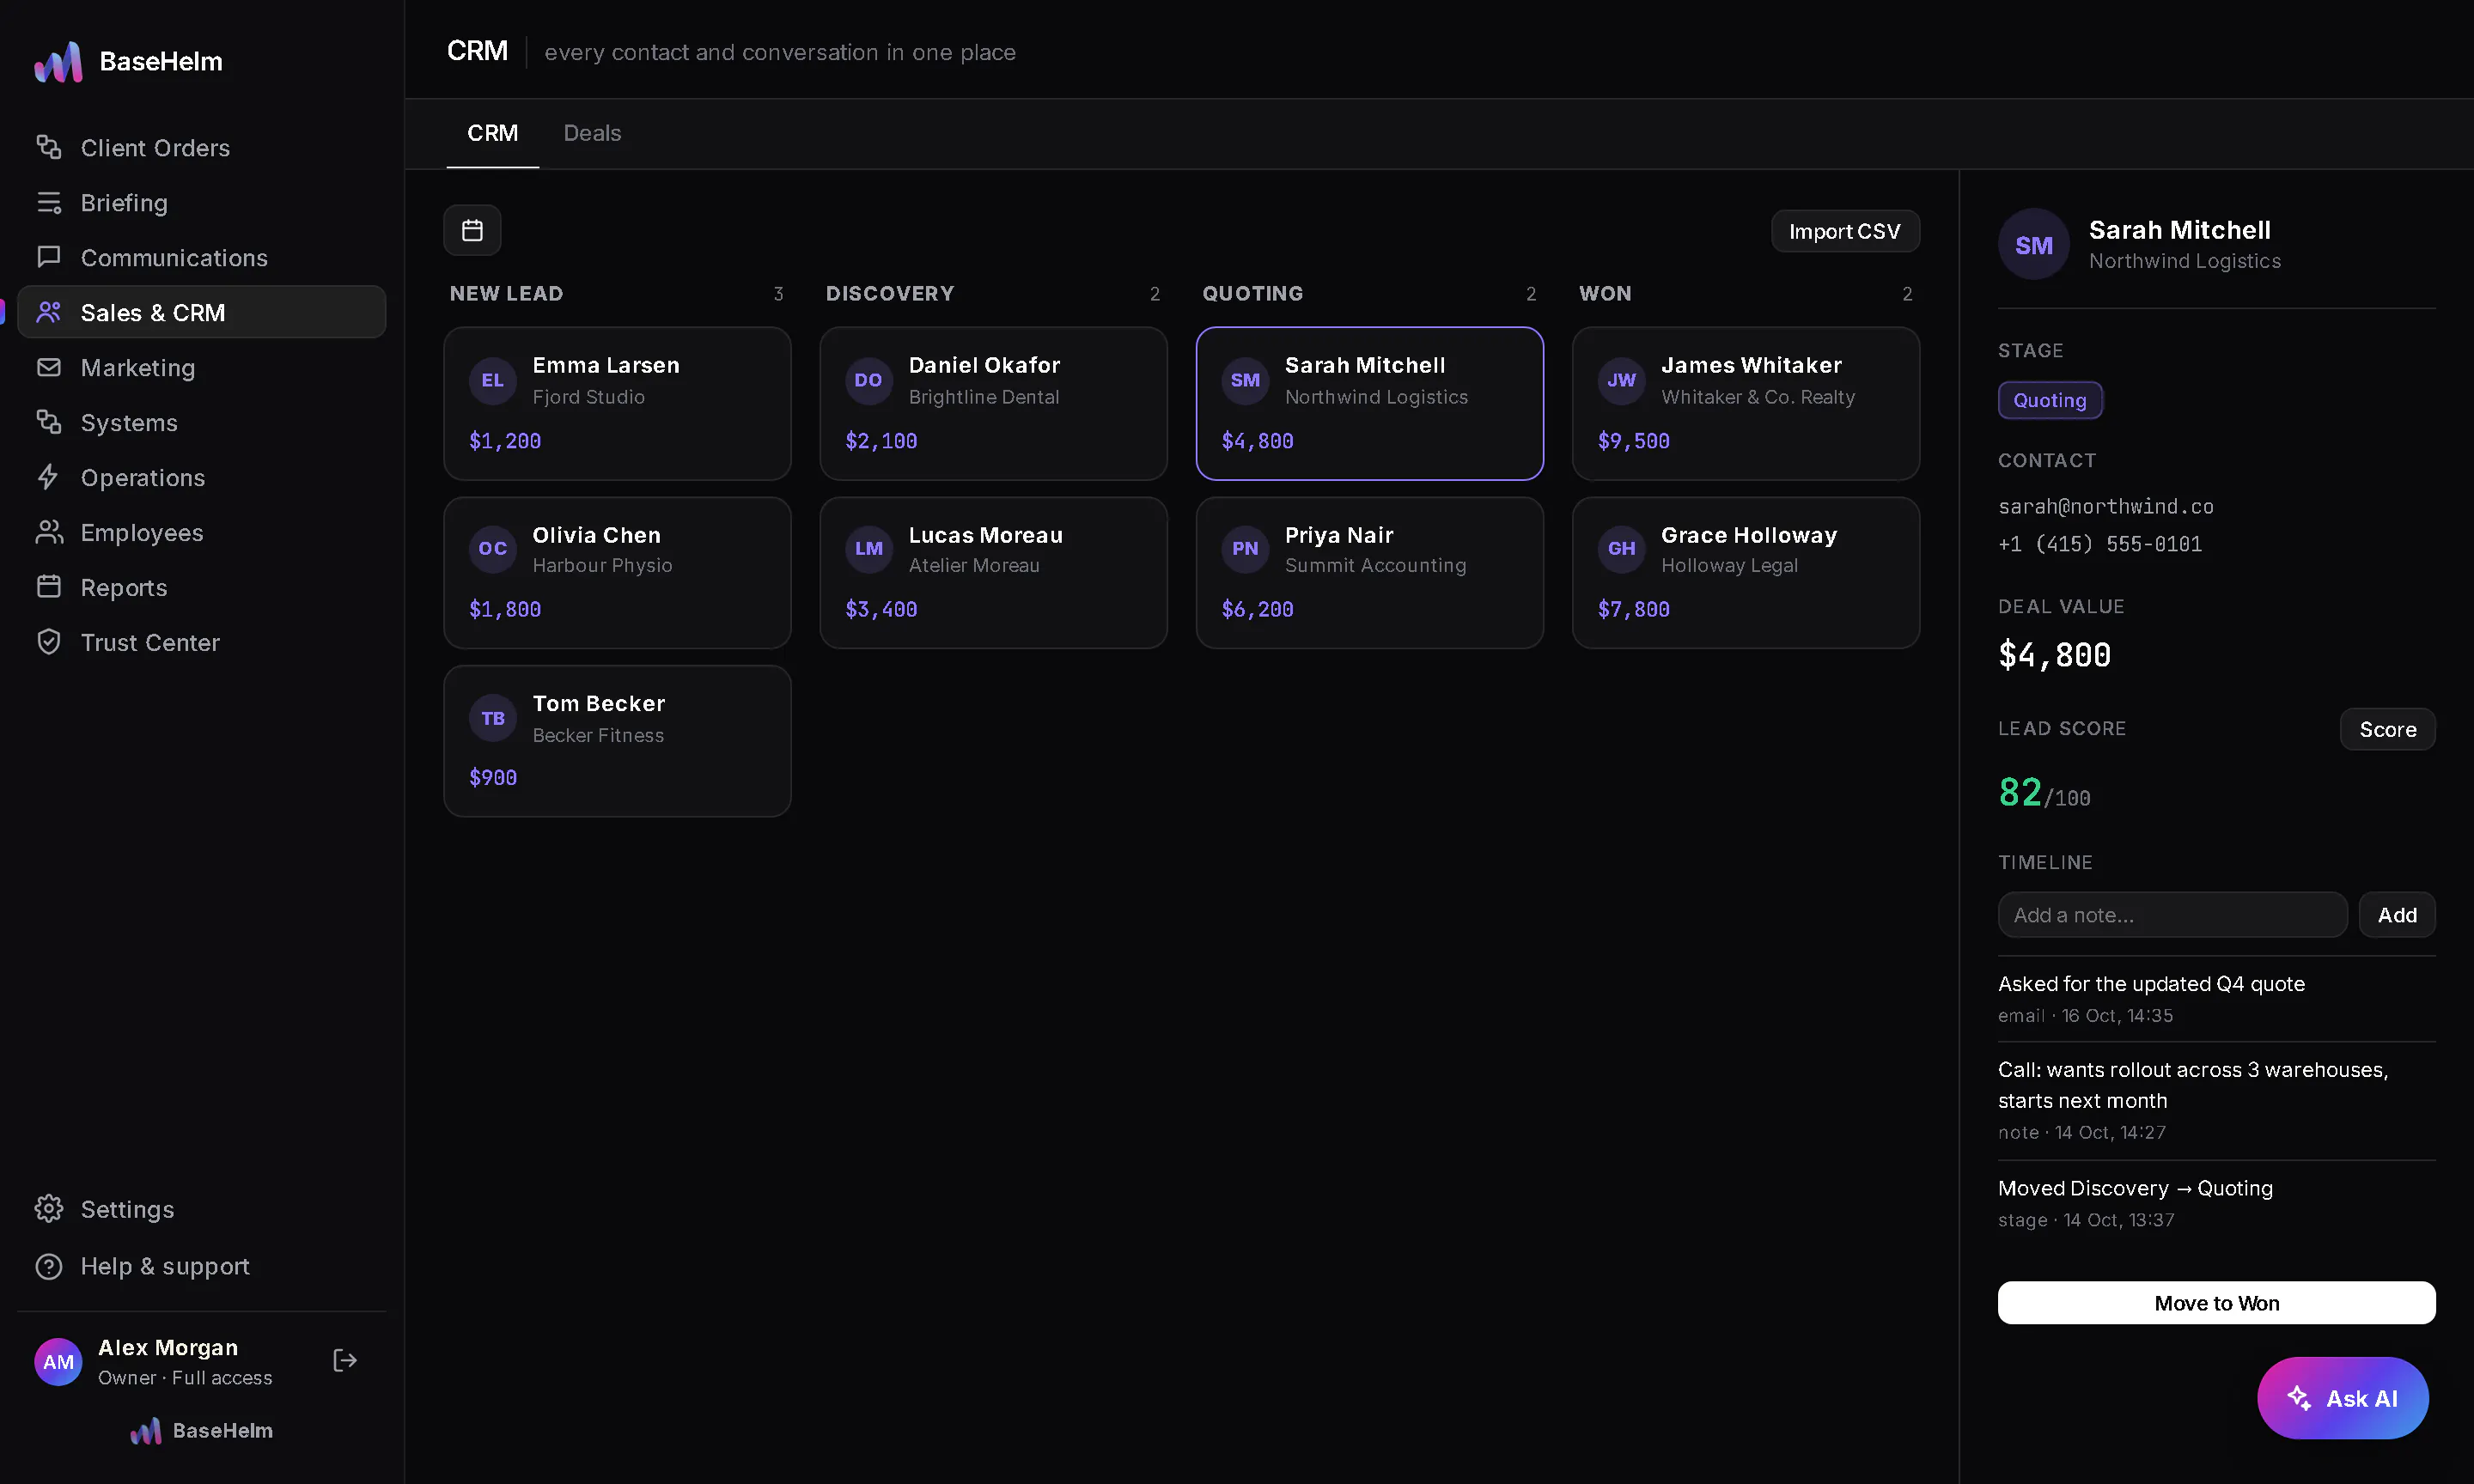Click the sarah@northwind.co email
Screen dimensions: 2474x1484
2105,507
